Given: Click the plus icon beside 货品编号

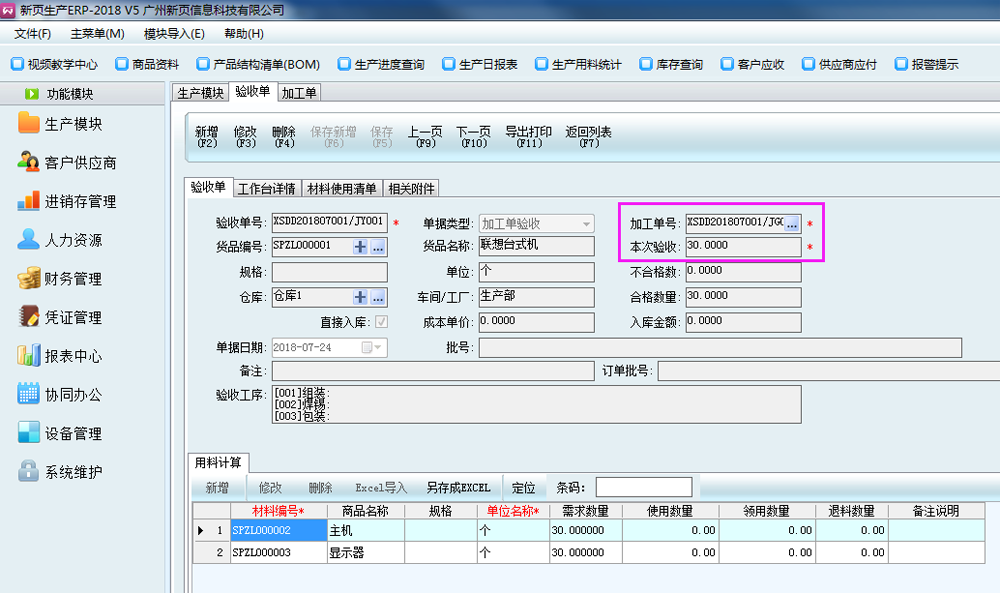Looking at the screenshot, I should coord(360,247).
